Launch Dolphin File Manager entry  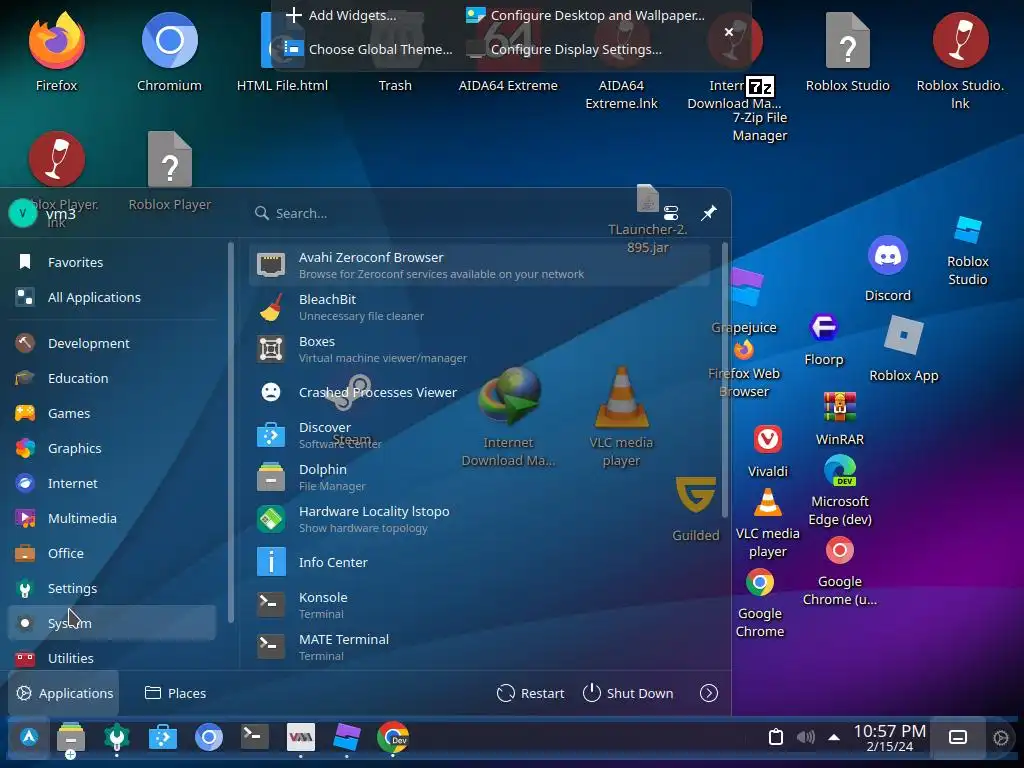coord(479,477)
